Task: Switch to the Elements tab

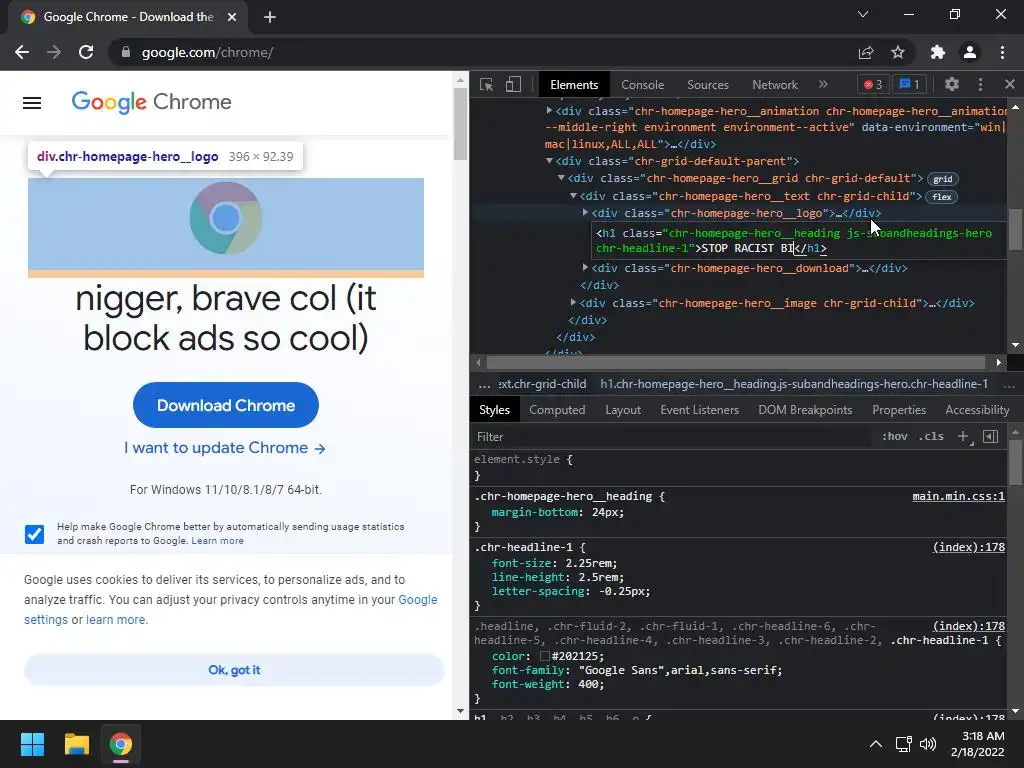Action: [574, 85]
